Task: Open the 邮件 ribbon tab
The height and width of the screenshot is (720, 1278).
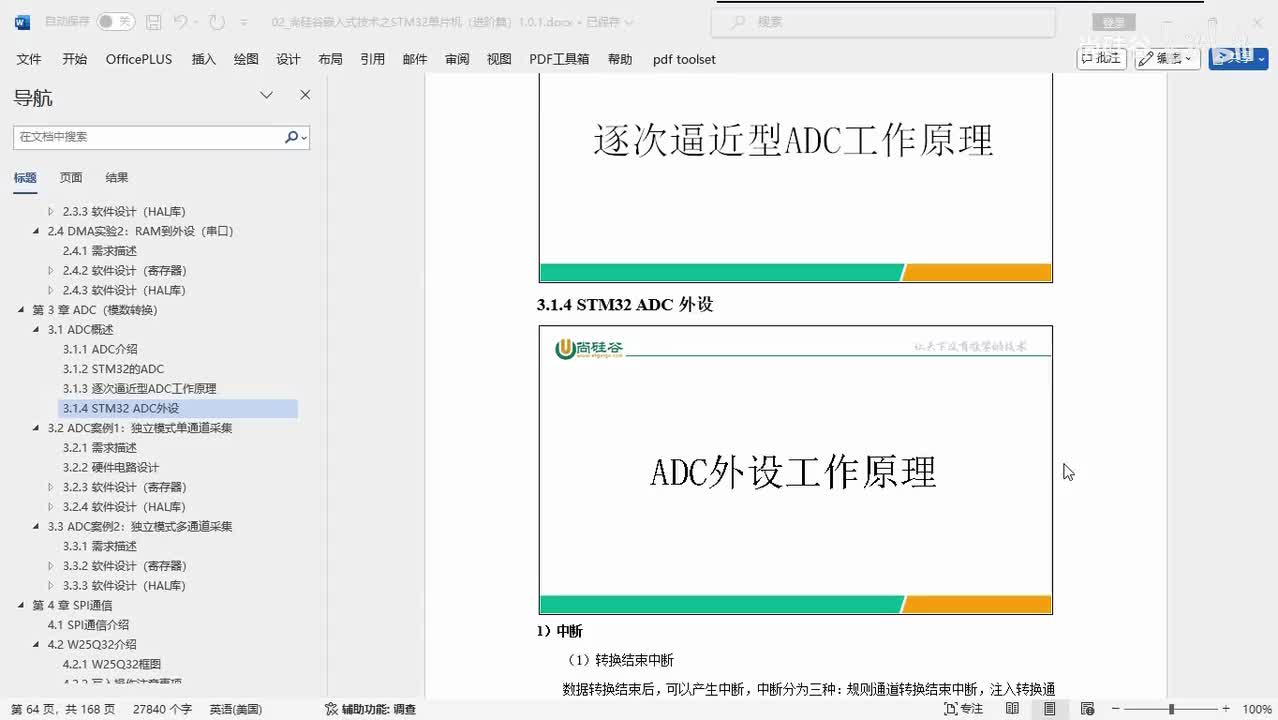Action: (415, 59)
